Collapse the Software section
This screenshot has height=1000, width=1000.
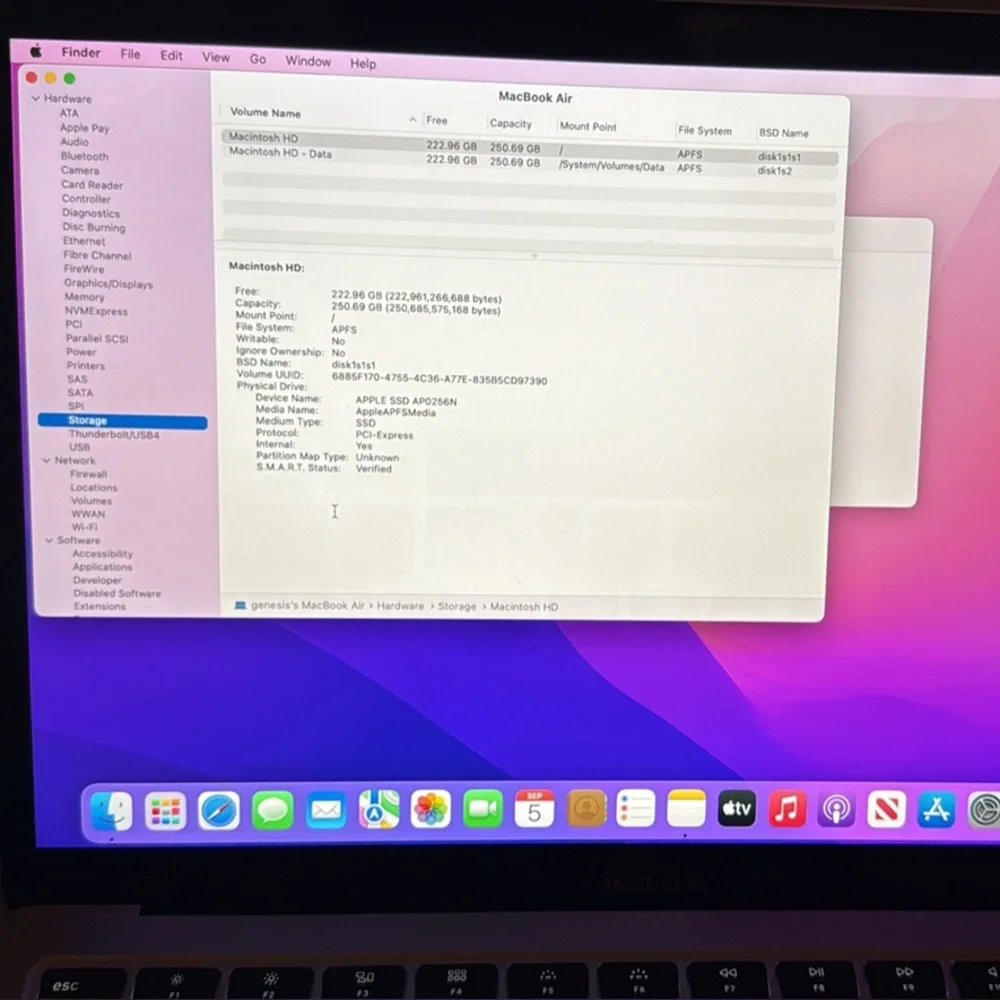49,540
